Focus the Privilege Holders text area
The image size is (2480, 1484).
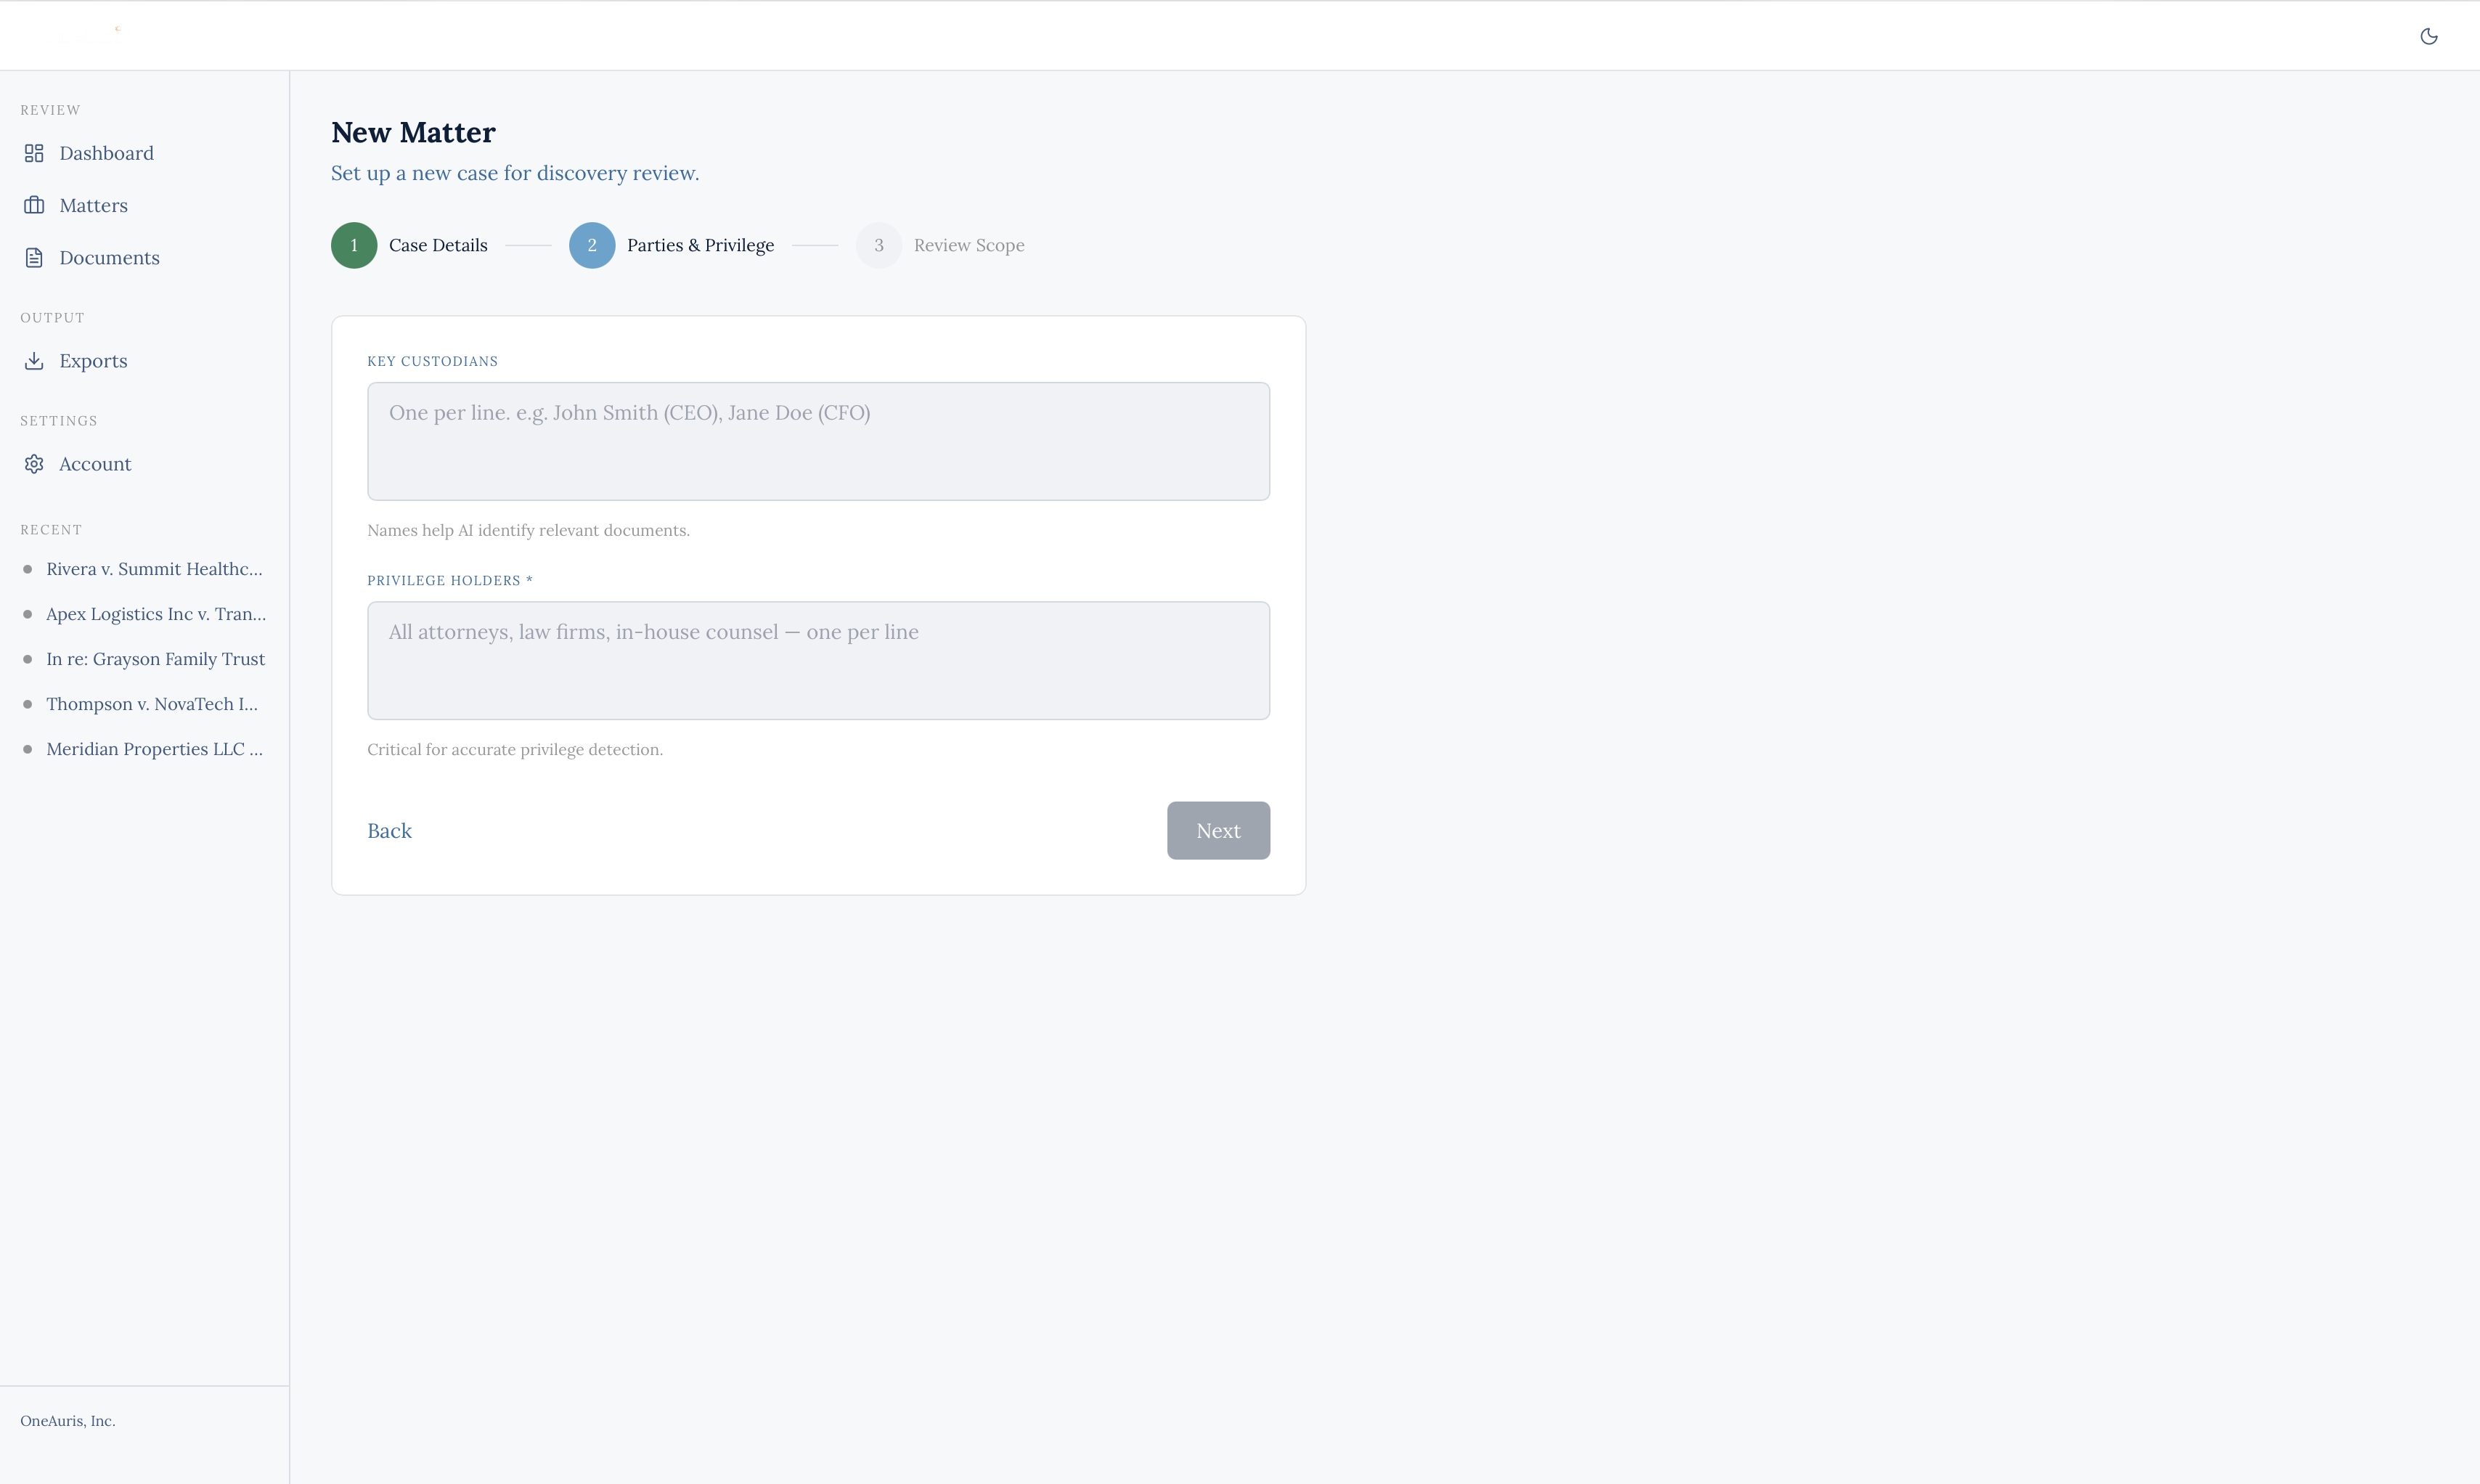818,660
